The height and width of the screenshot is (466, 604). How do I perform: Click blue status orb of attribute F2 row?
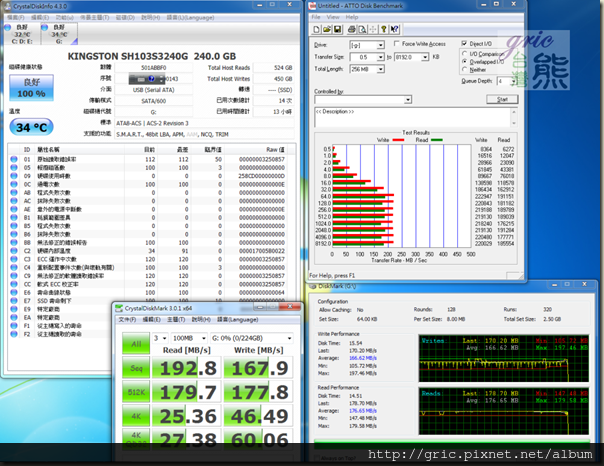(14, 334)
